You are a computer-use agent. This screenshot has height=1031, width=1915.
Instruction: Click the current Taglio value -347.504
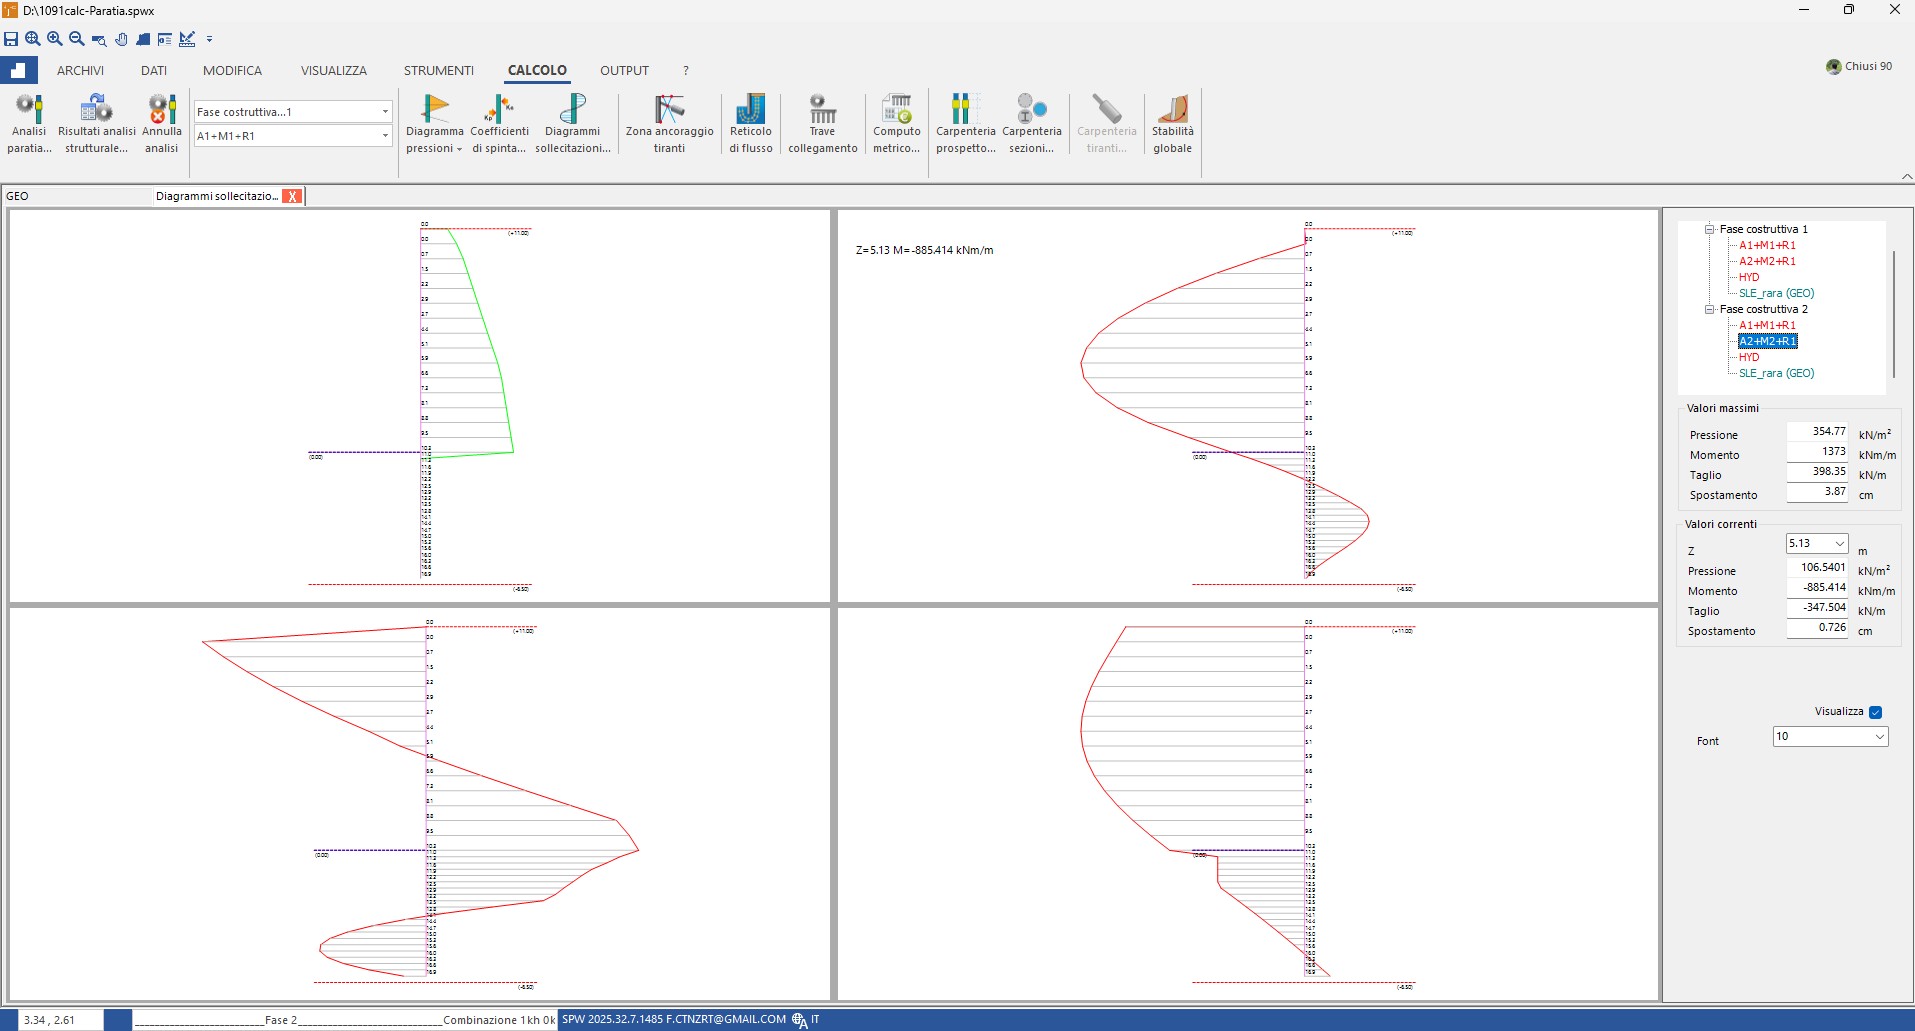point(1817,608)
